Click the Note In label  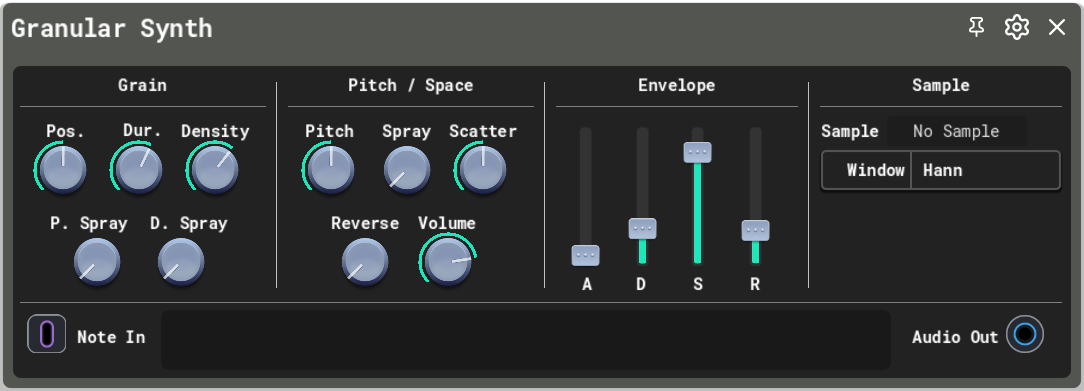point(111,337)
